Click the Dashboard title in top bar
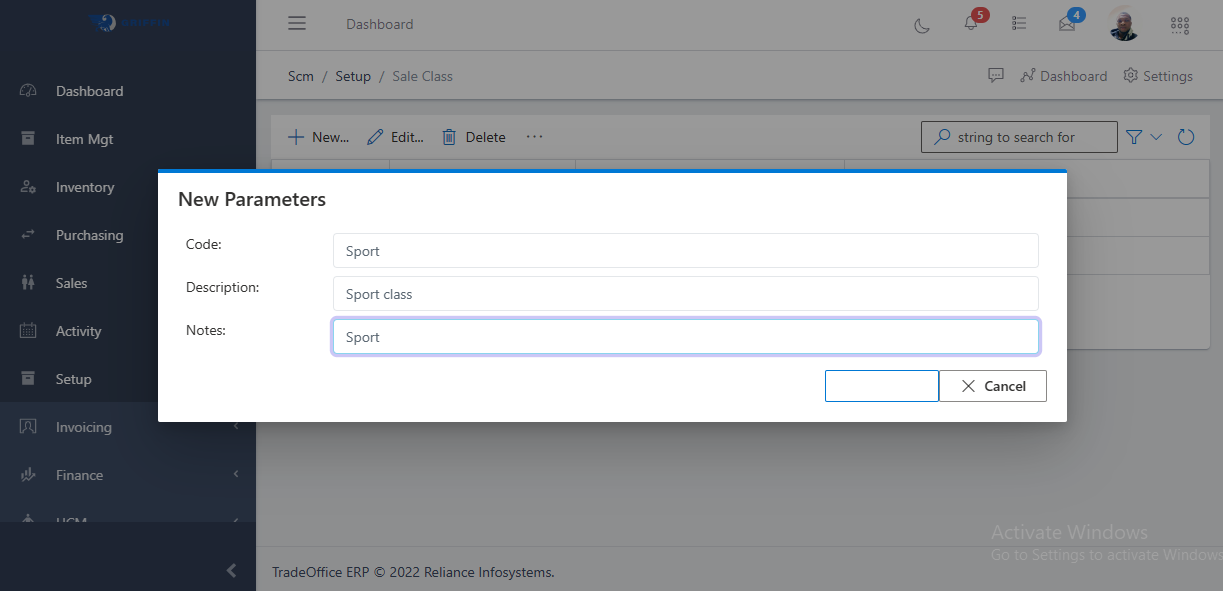The width and height of the screenshot is (1223, 591). tap(379, 24)
